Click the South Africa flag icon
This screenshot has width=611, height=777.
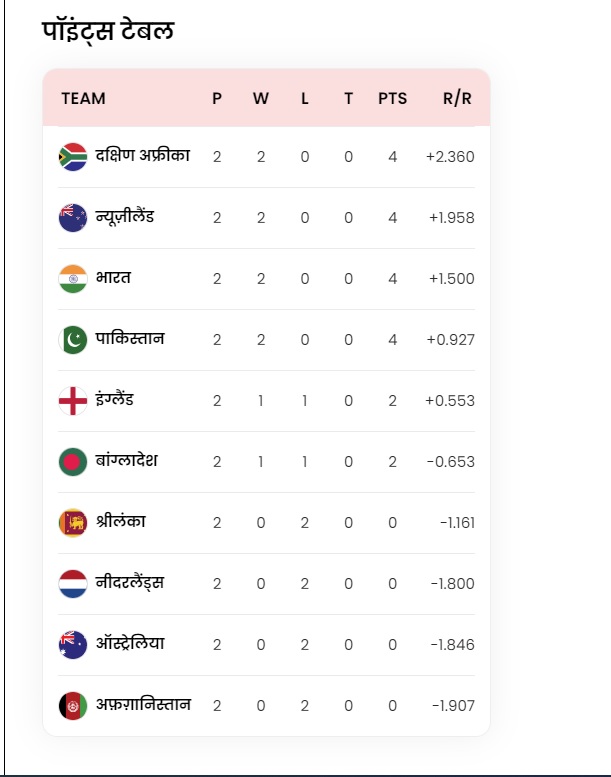pos(73,157)
